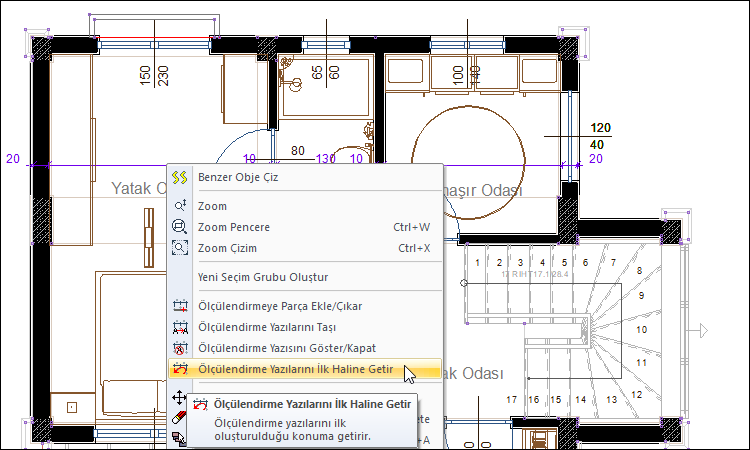Select stair step number 17

click(x=511, y=399)
